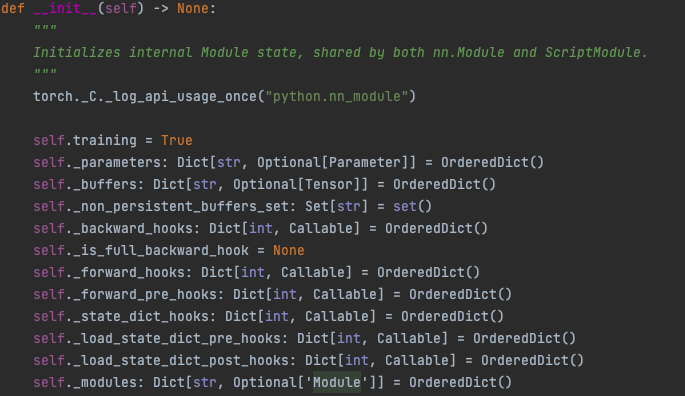
Task: Click the _non_persistent_buffers_set attribute
Action: [x=181, y=206]
